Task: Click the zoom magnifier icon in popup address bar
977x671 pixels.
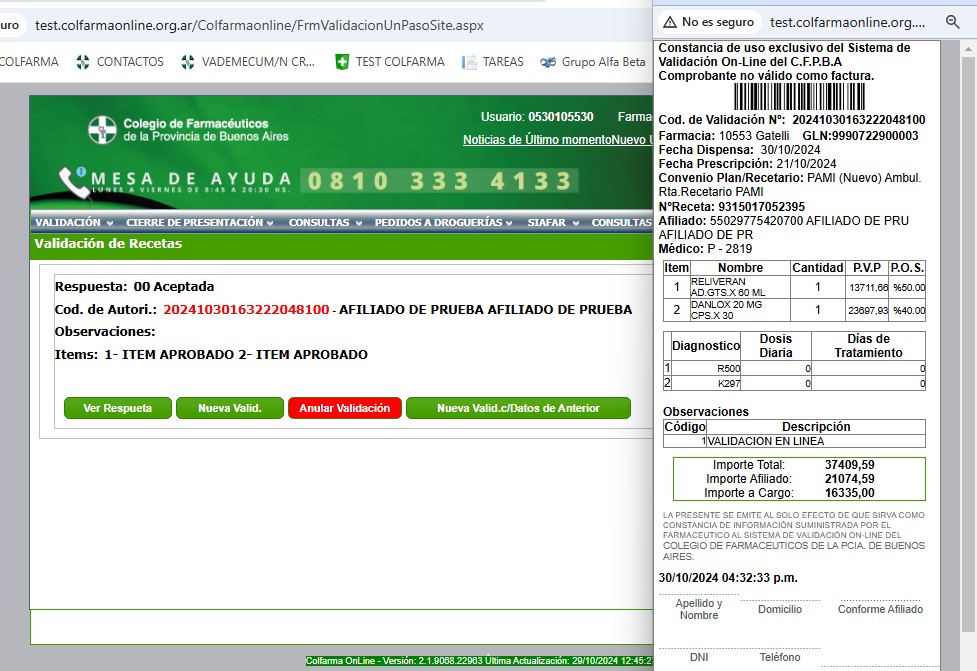Action: pos(952,22)
